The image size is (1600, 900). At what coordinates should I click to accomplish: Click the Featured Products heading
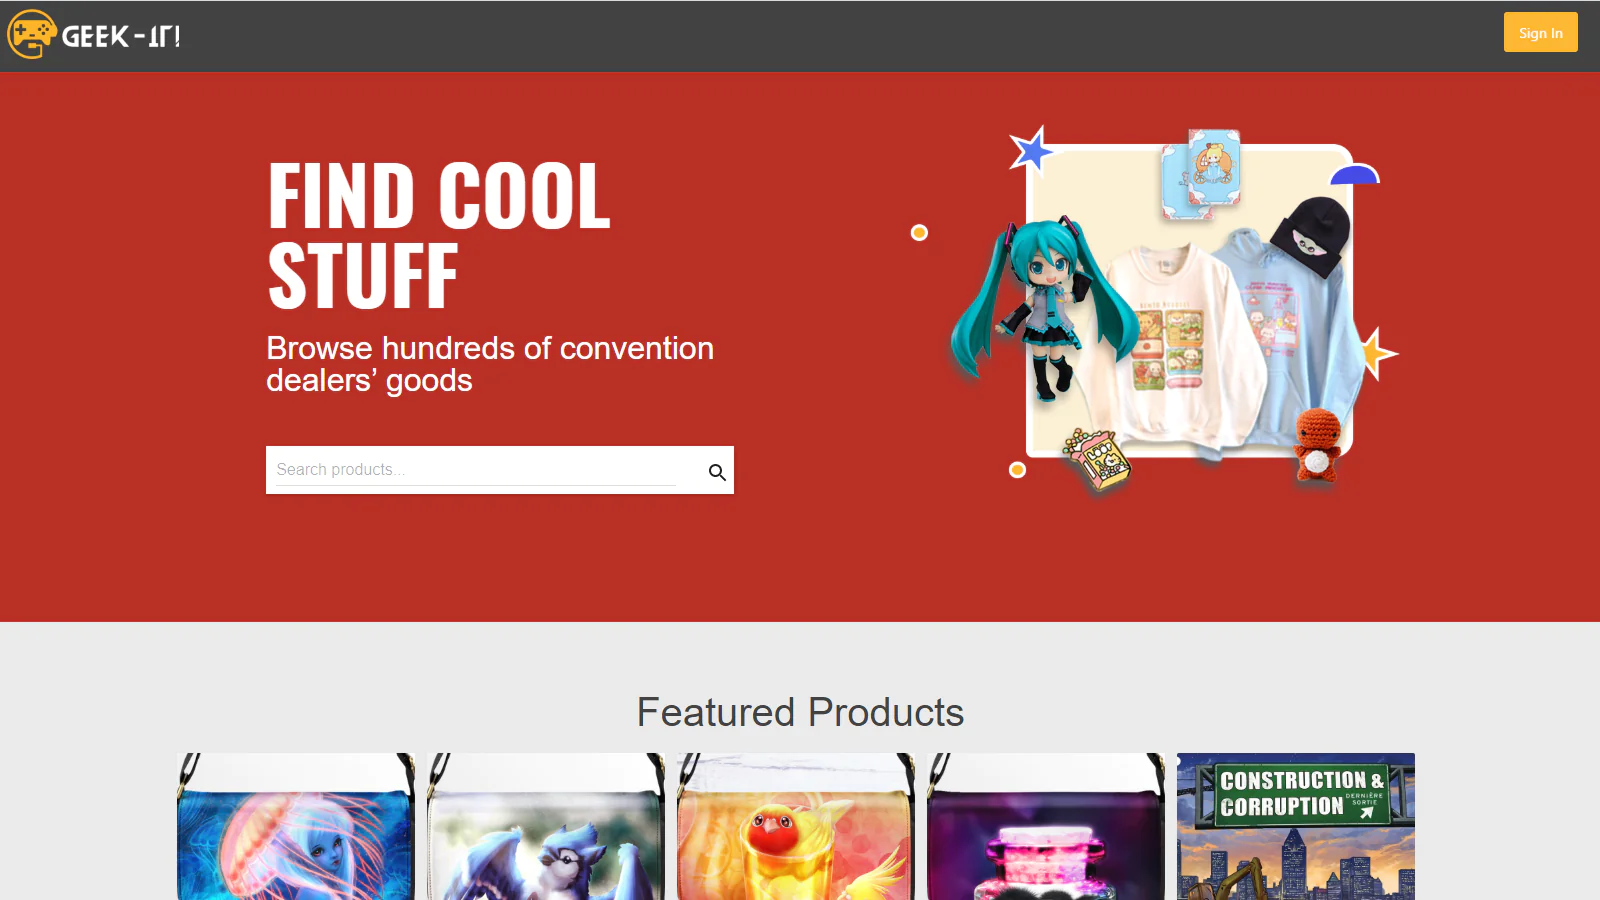(x=800, y=712)
